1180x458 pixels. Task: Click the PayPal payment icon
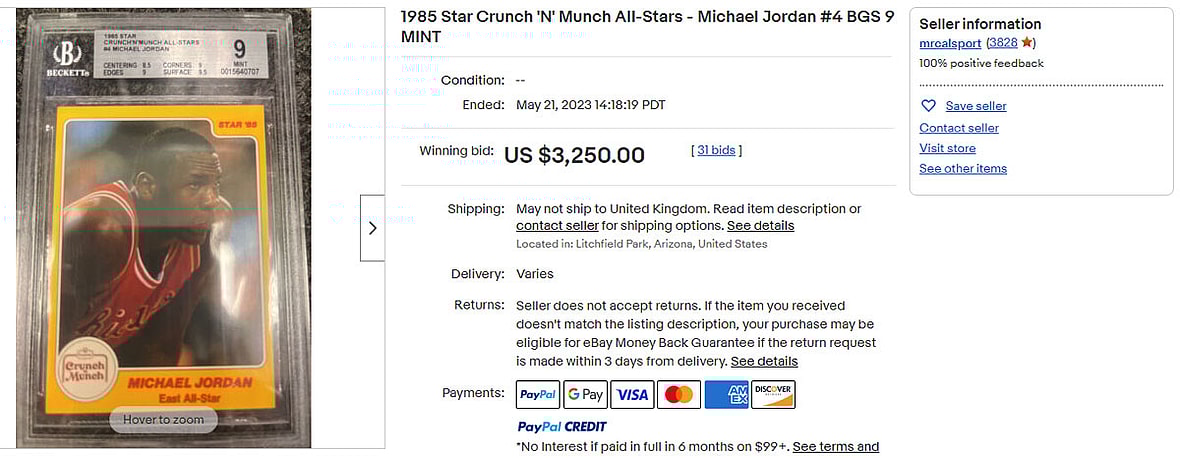(538, 395)
